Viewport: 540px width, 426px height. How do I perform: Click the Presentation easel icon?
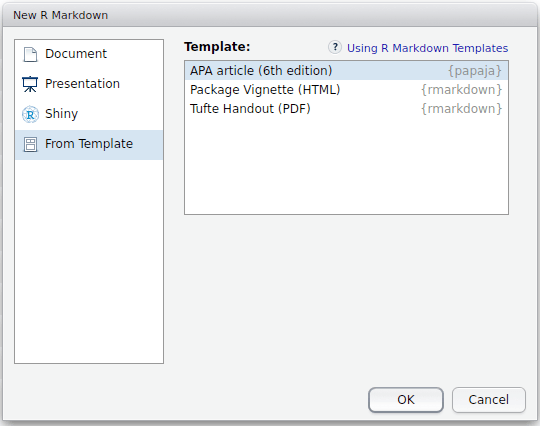pos(30,84)
